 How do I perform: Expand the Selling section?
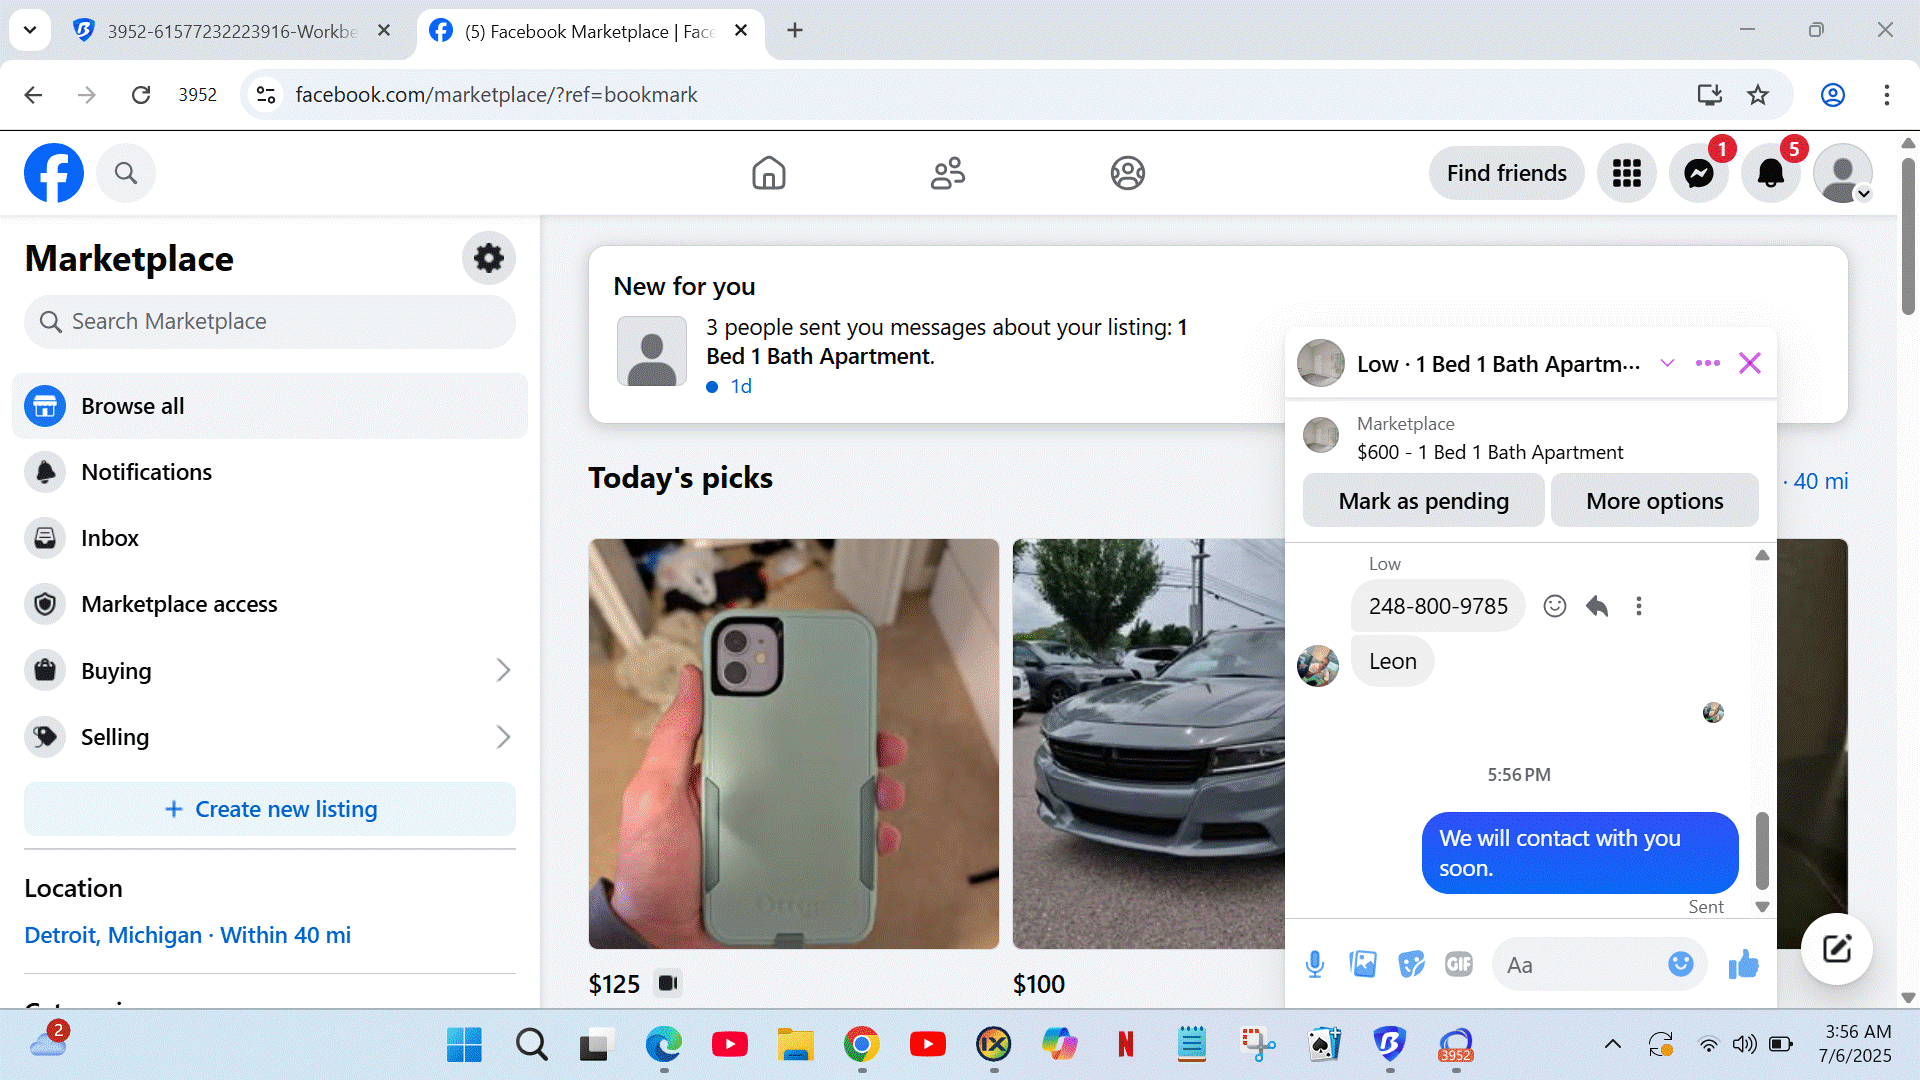click(503, 737)
